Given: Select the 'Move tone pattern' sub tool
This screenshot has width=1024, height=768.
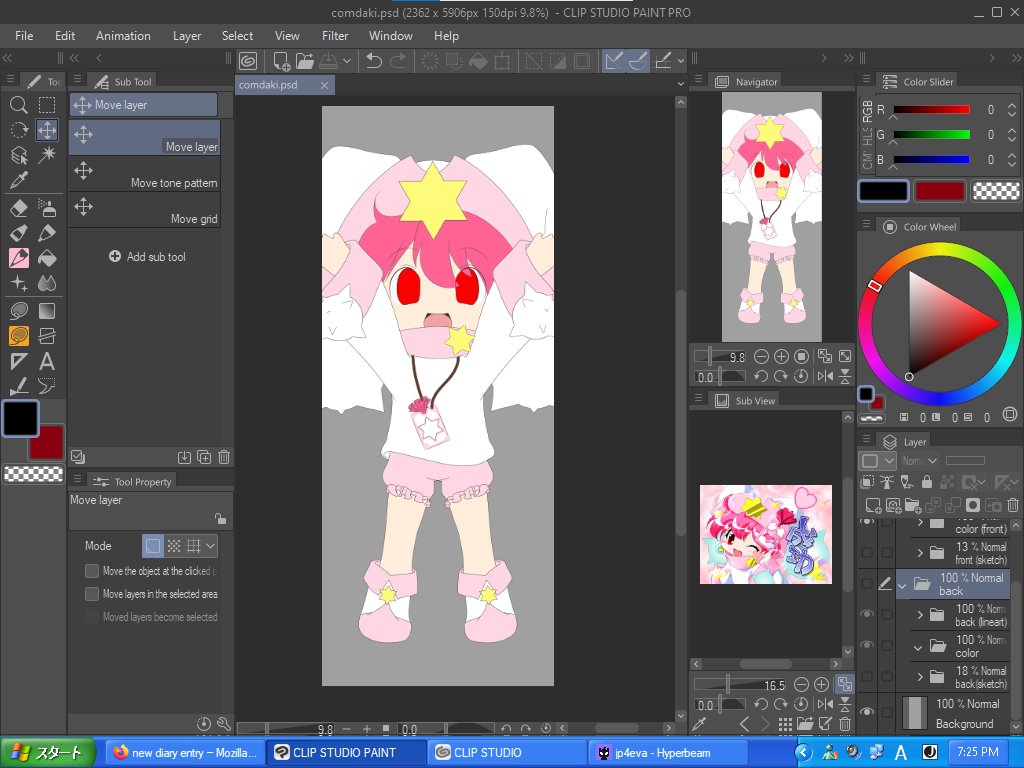Looking at the screenshot, I should (x=145, y=173).
